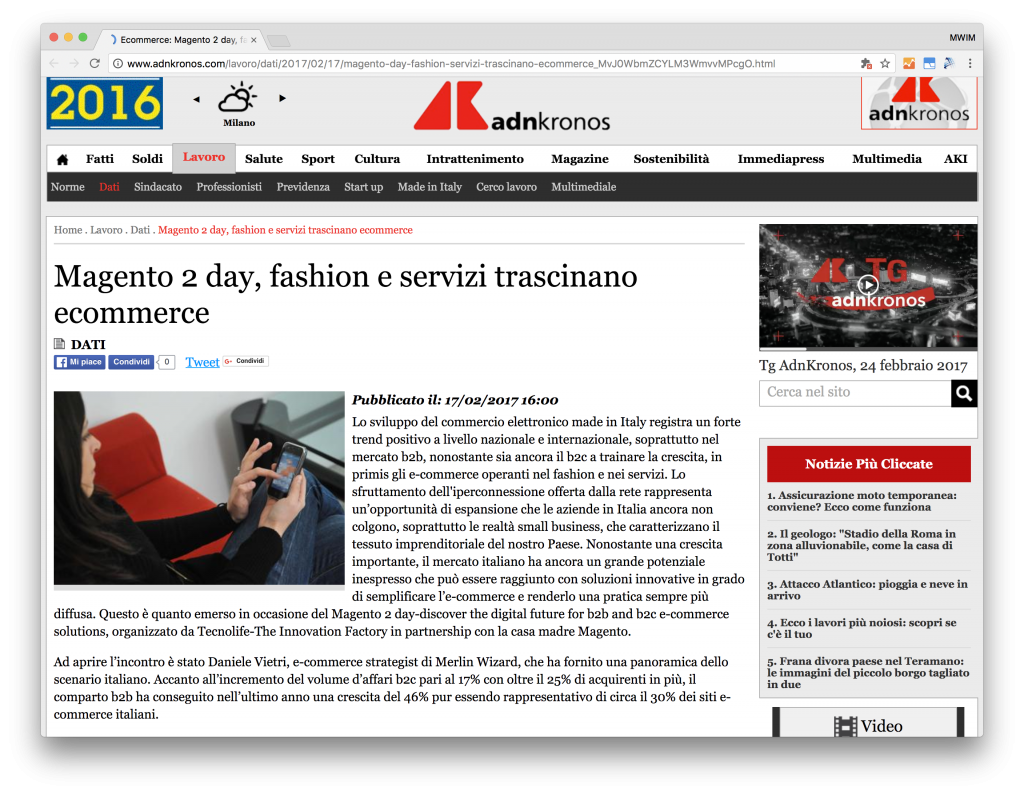Screen dimensions: 1024x795
Task: Click the puzzle-piece extension icon in the address bar
Action: [x=866, y=63]
